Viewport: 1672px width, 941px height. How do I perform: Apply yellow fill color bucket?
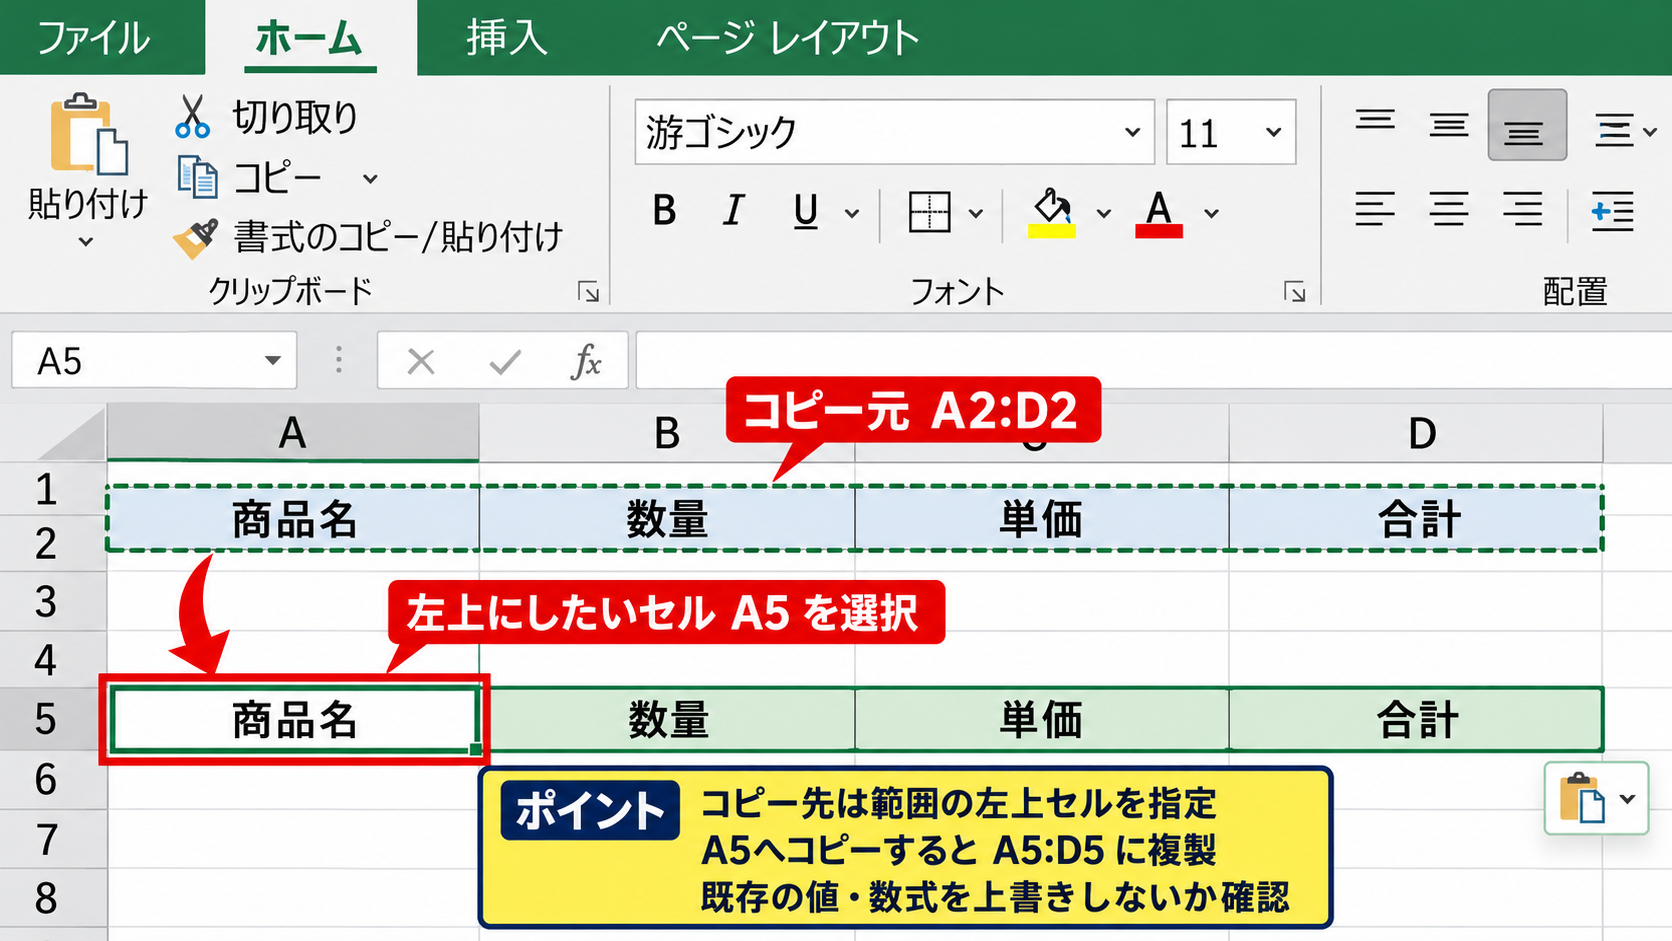tap(1052, 212)
